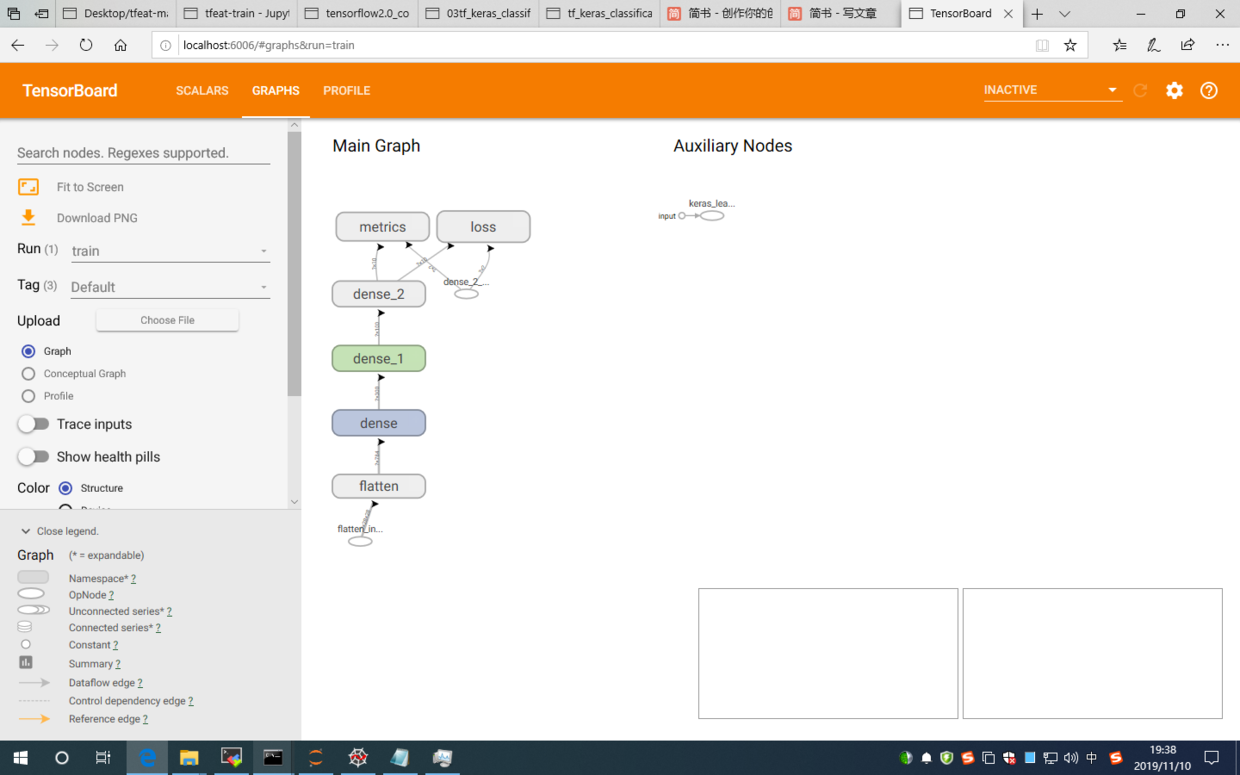The image size is (1240, 775).
Task: Open the INACTIVE plugins dropdown
Action: tap(1051, 90)
